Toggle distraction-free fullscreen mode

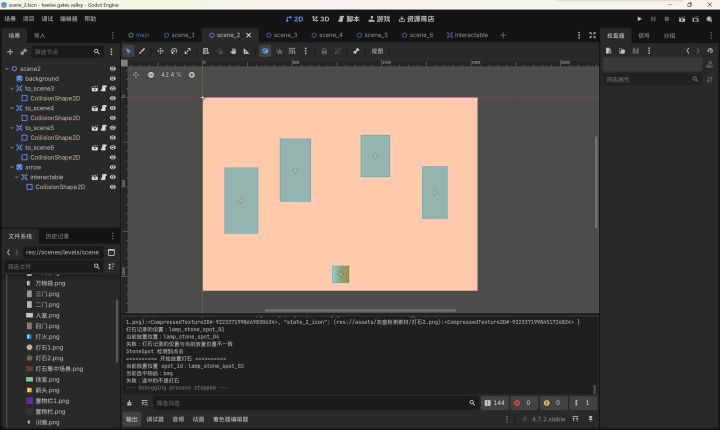tap(592, 35)
